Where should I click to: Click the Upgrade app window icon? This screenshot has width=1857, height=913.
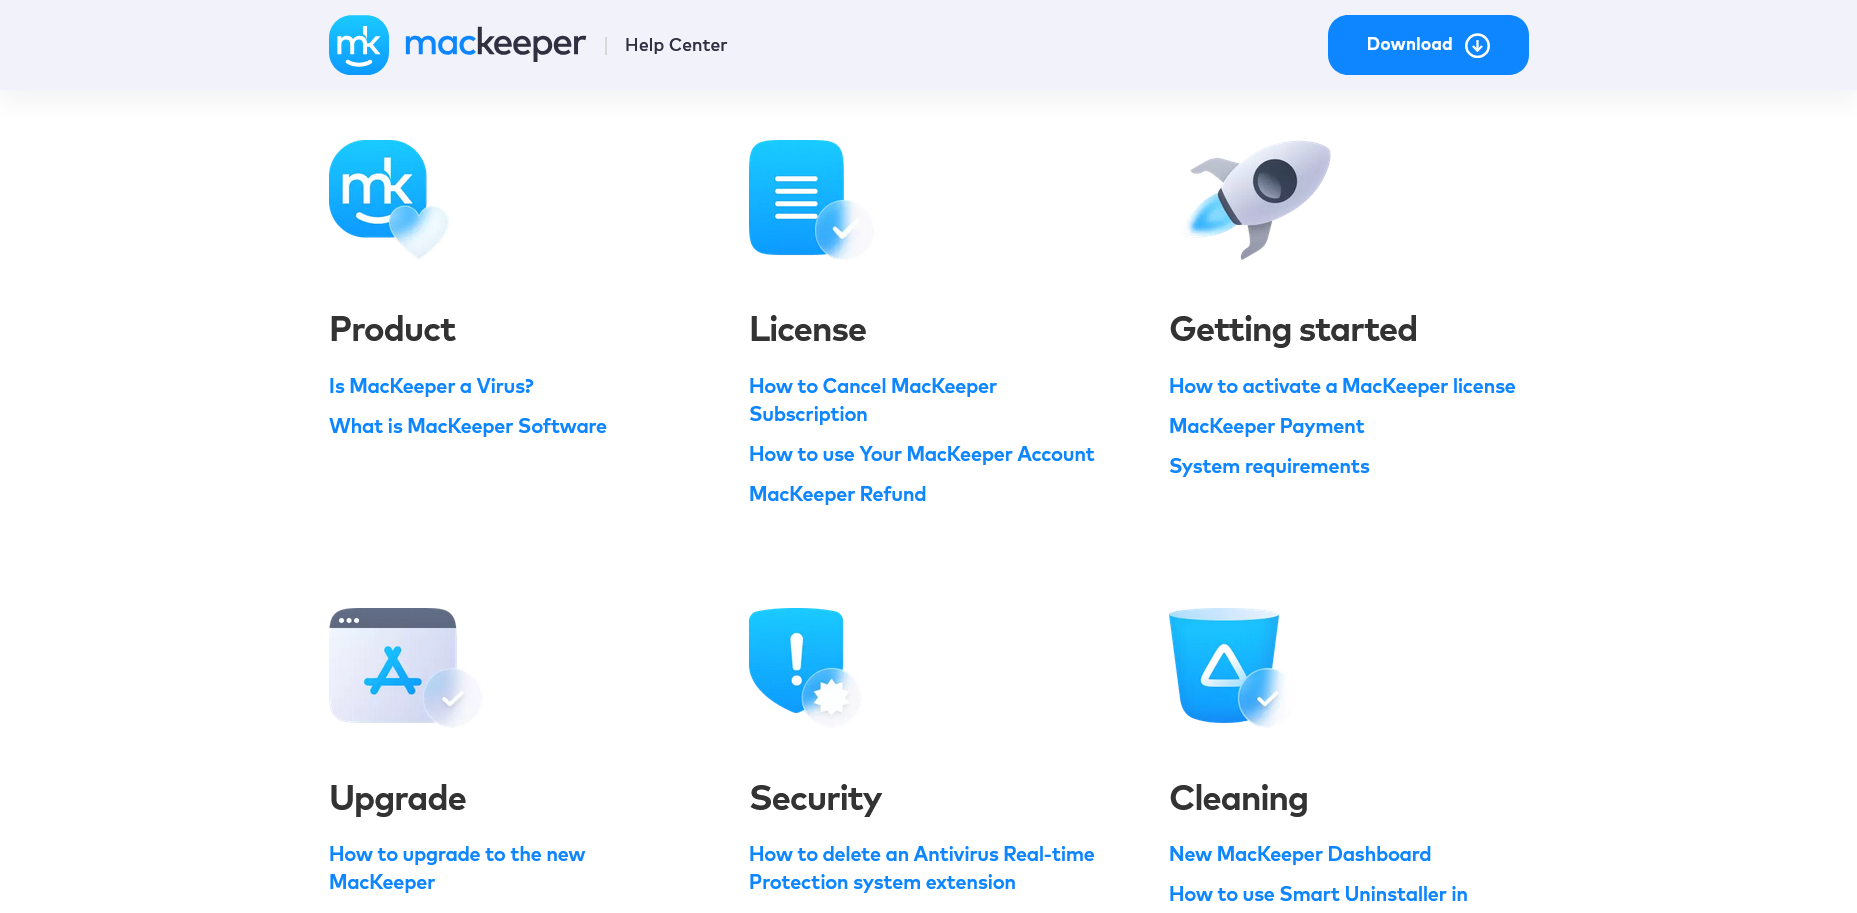tap(406, 667)
